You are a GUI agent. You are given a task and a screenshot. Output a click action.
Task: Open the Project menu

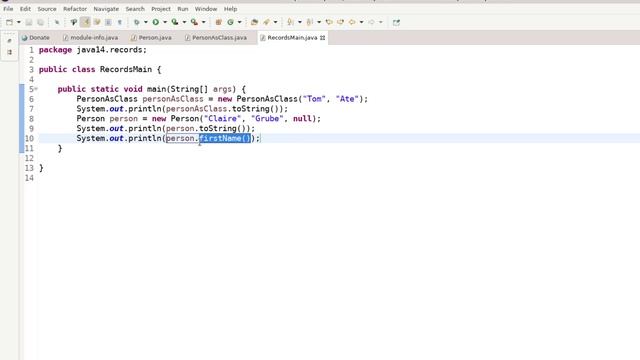pos(161,9)
